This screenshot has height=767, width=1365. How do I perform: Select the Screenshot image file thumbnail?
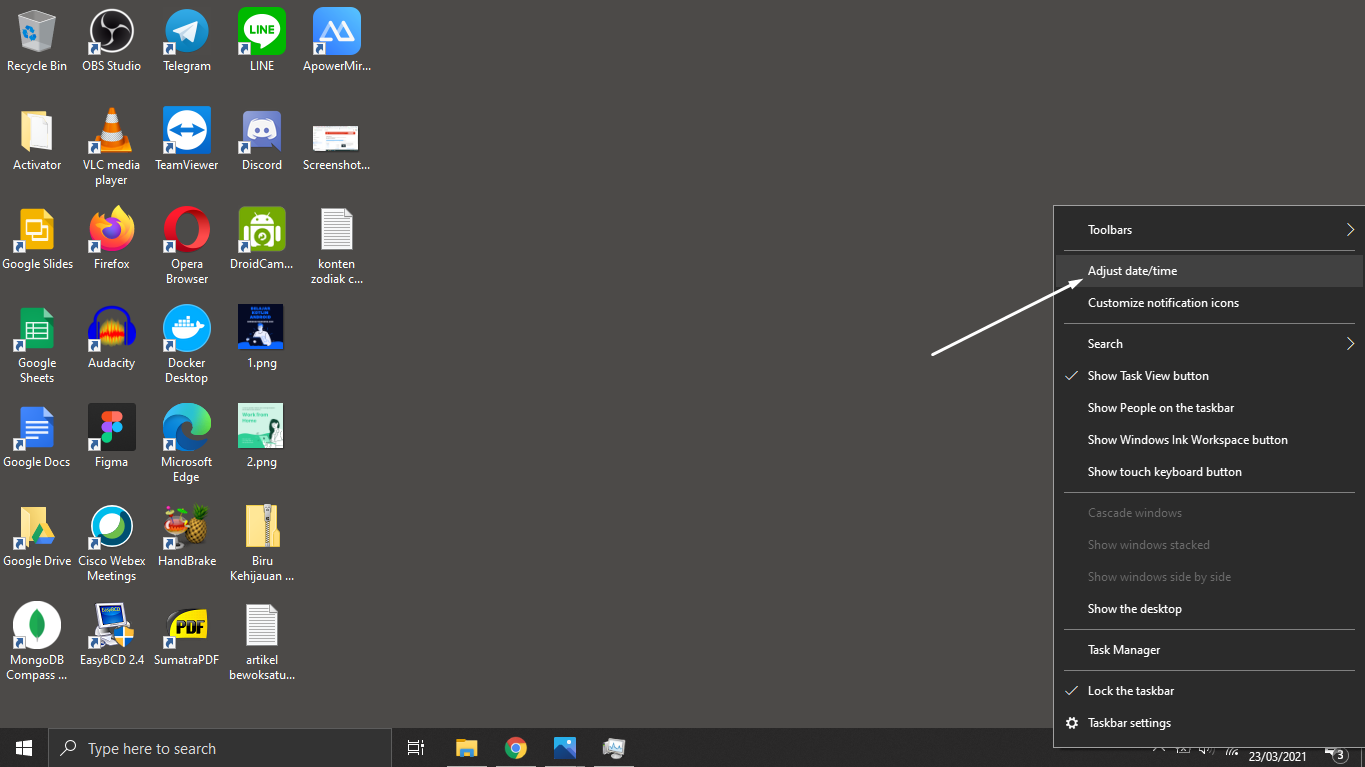(x=336, y=138)
